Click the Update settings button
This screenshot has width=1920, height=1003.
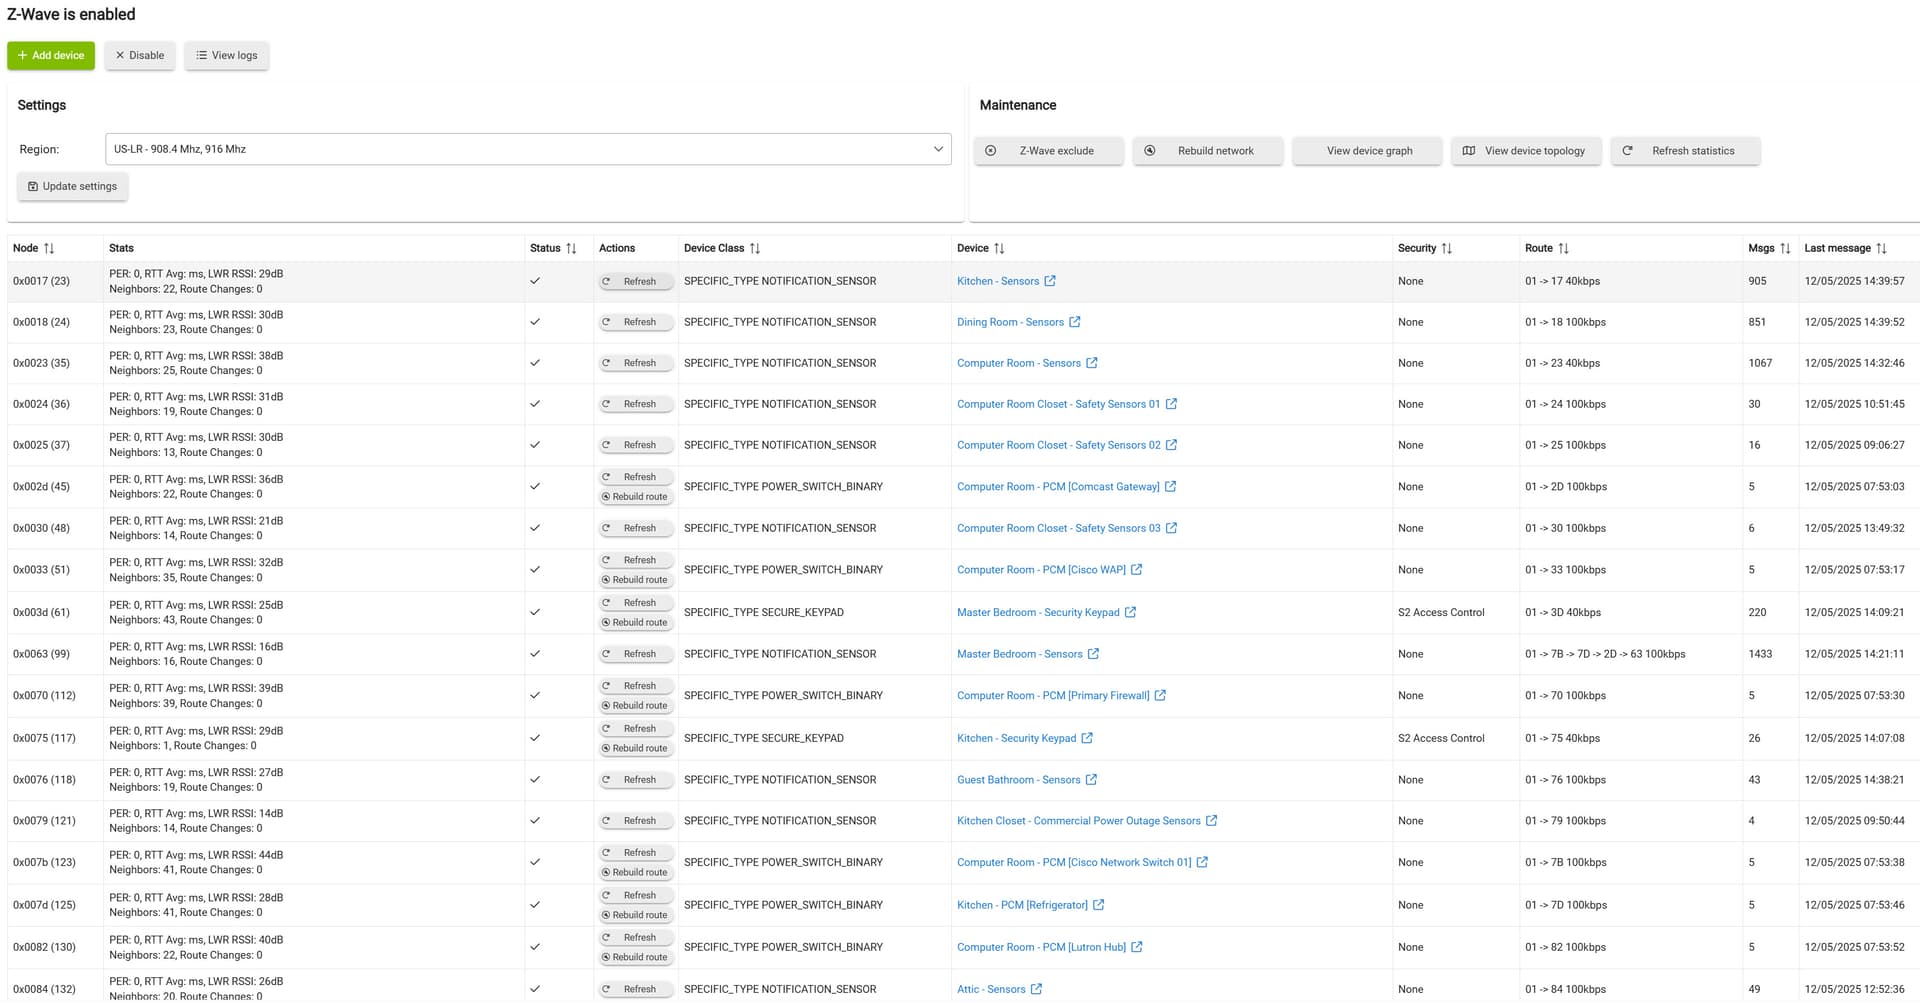pos(72,186)
